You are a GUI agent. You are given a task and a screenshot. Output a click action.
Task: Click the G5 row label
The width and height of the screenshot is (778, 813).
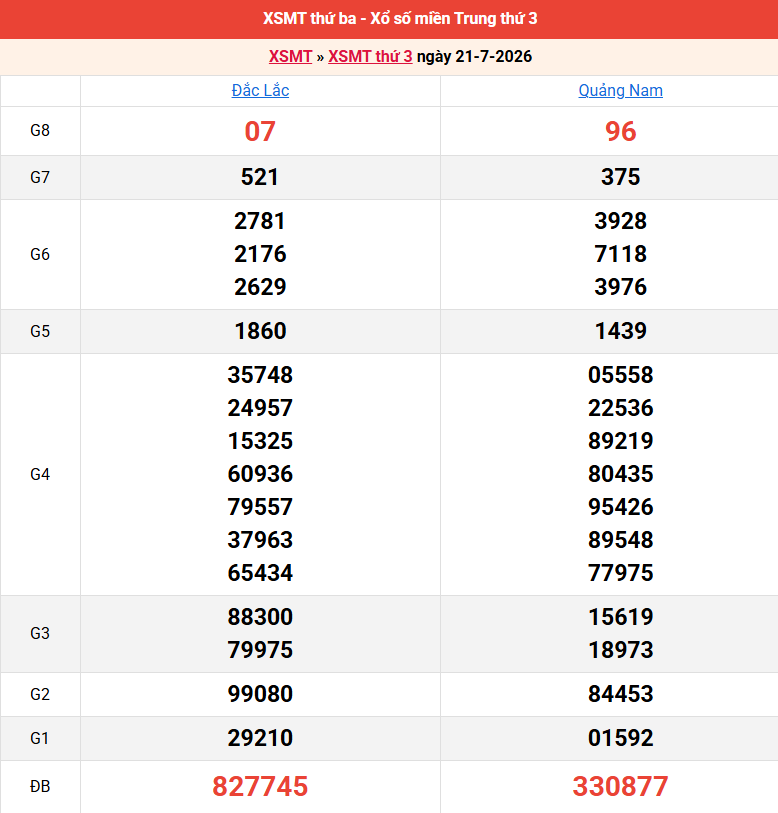pyautogui.click(x=40, y=331)
